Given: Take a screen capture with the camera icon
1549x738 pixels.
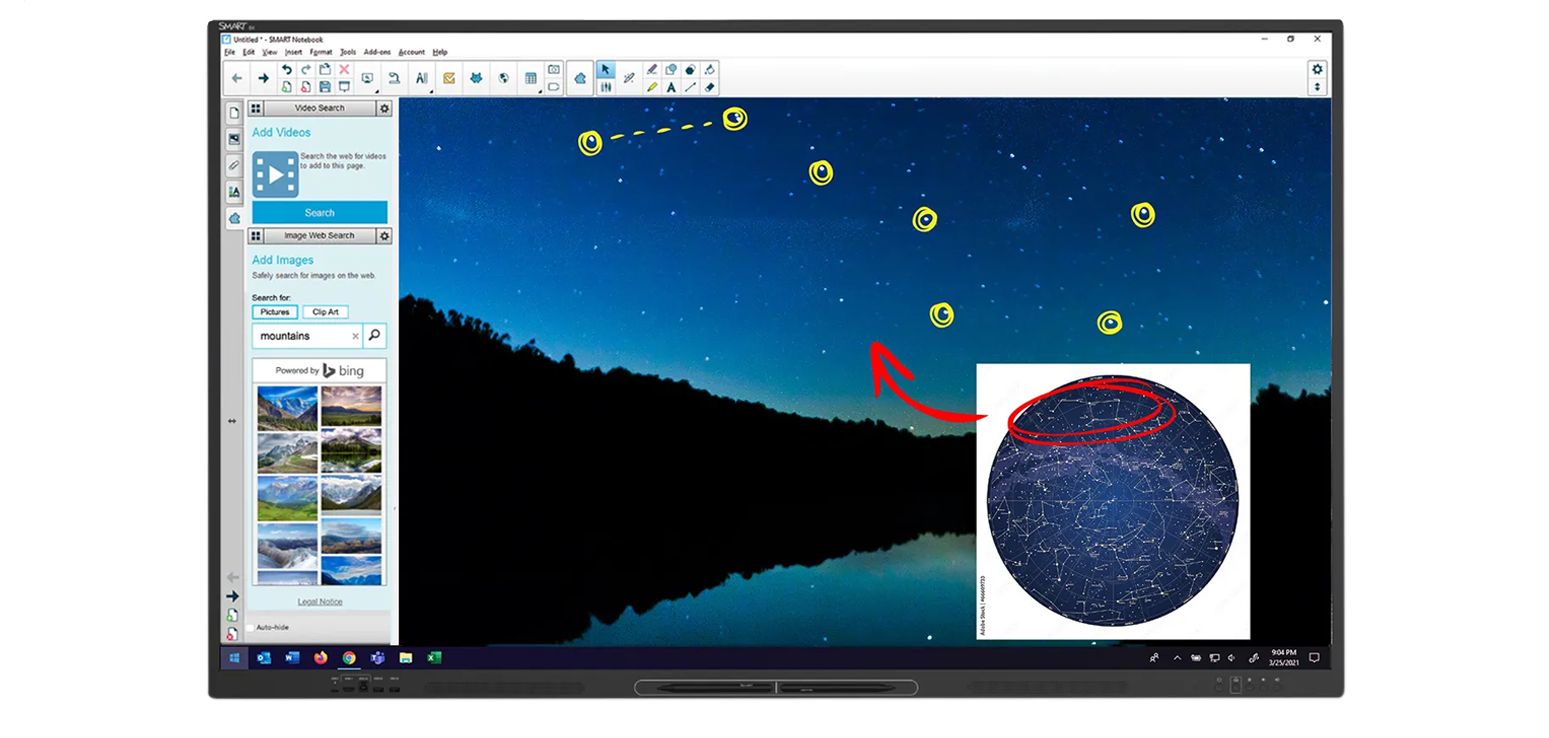Looking at the screenshot, I should click(x=554, y=69).
